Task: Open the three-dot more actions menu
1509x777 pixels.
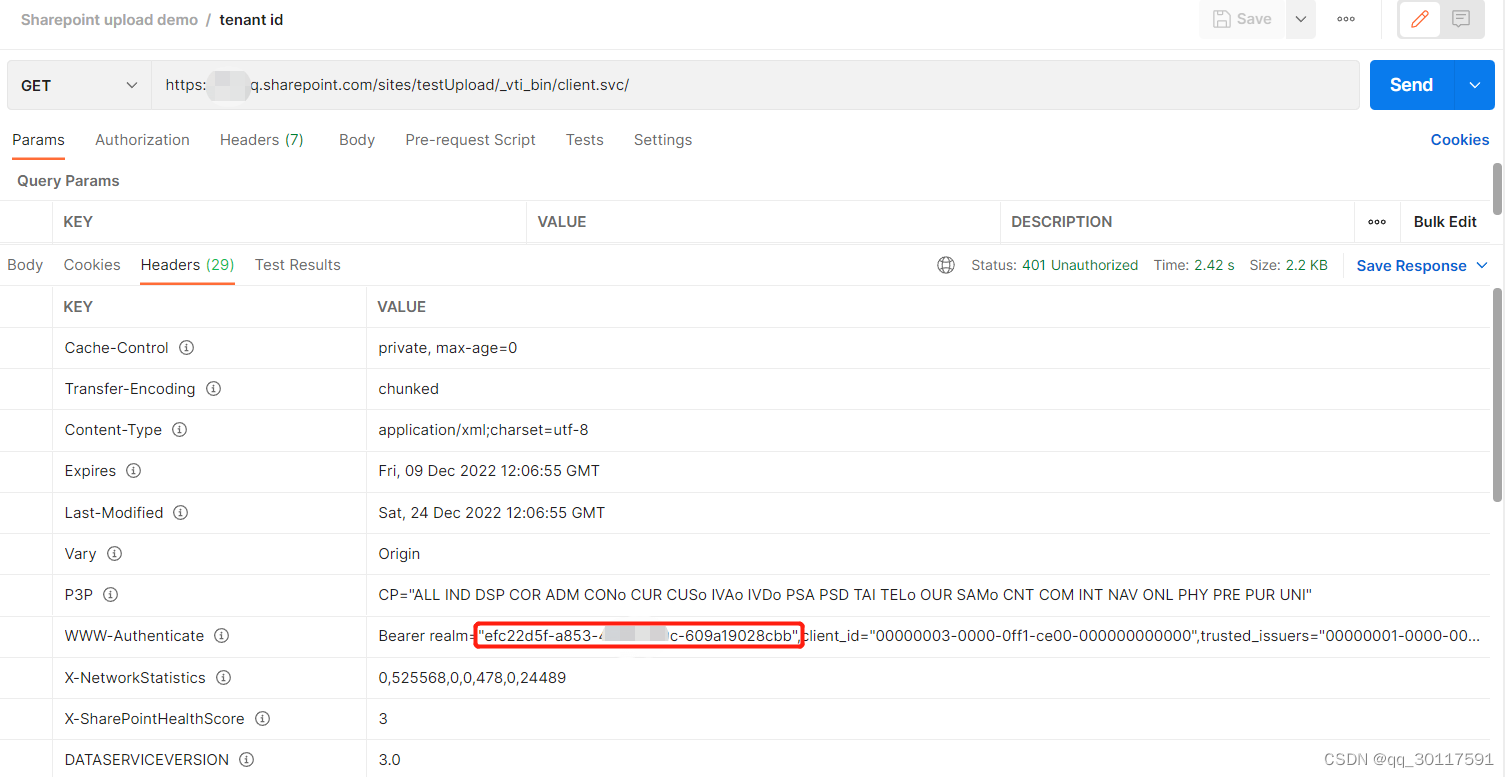Action: coord(1346,19)
